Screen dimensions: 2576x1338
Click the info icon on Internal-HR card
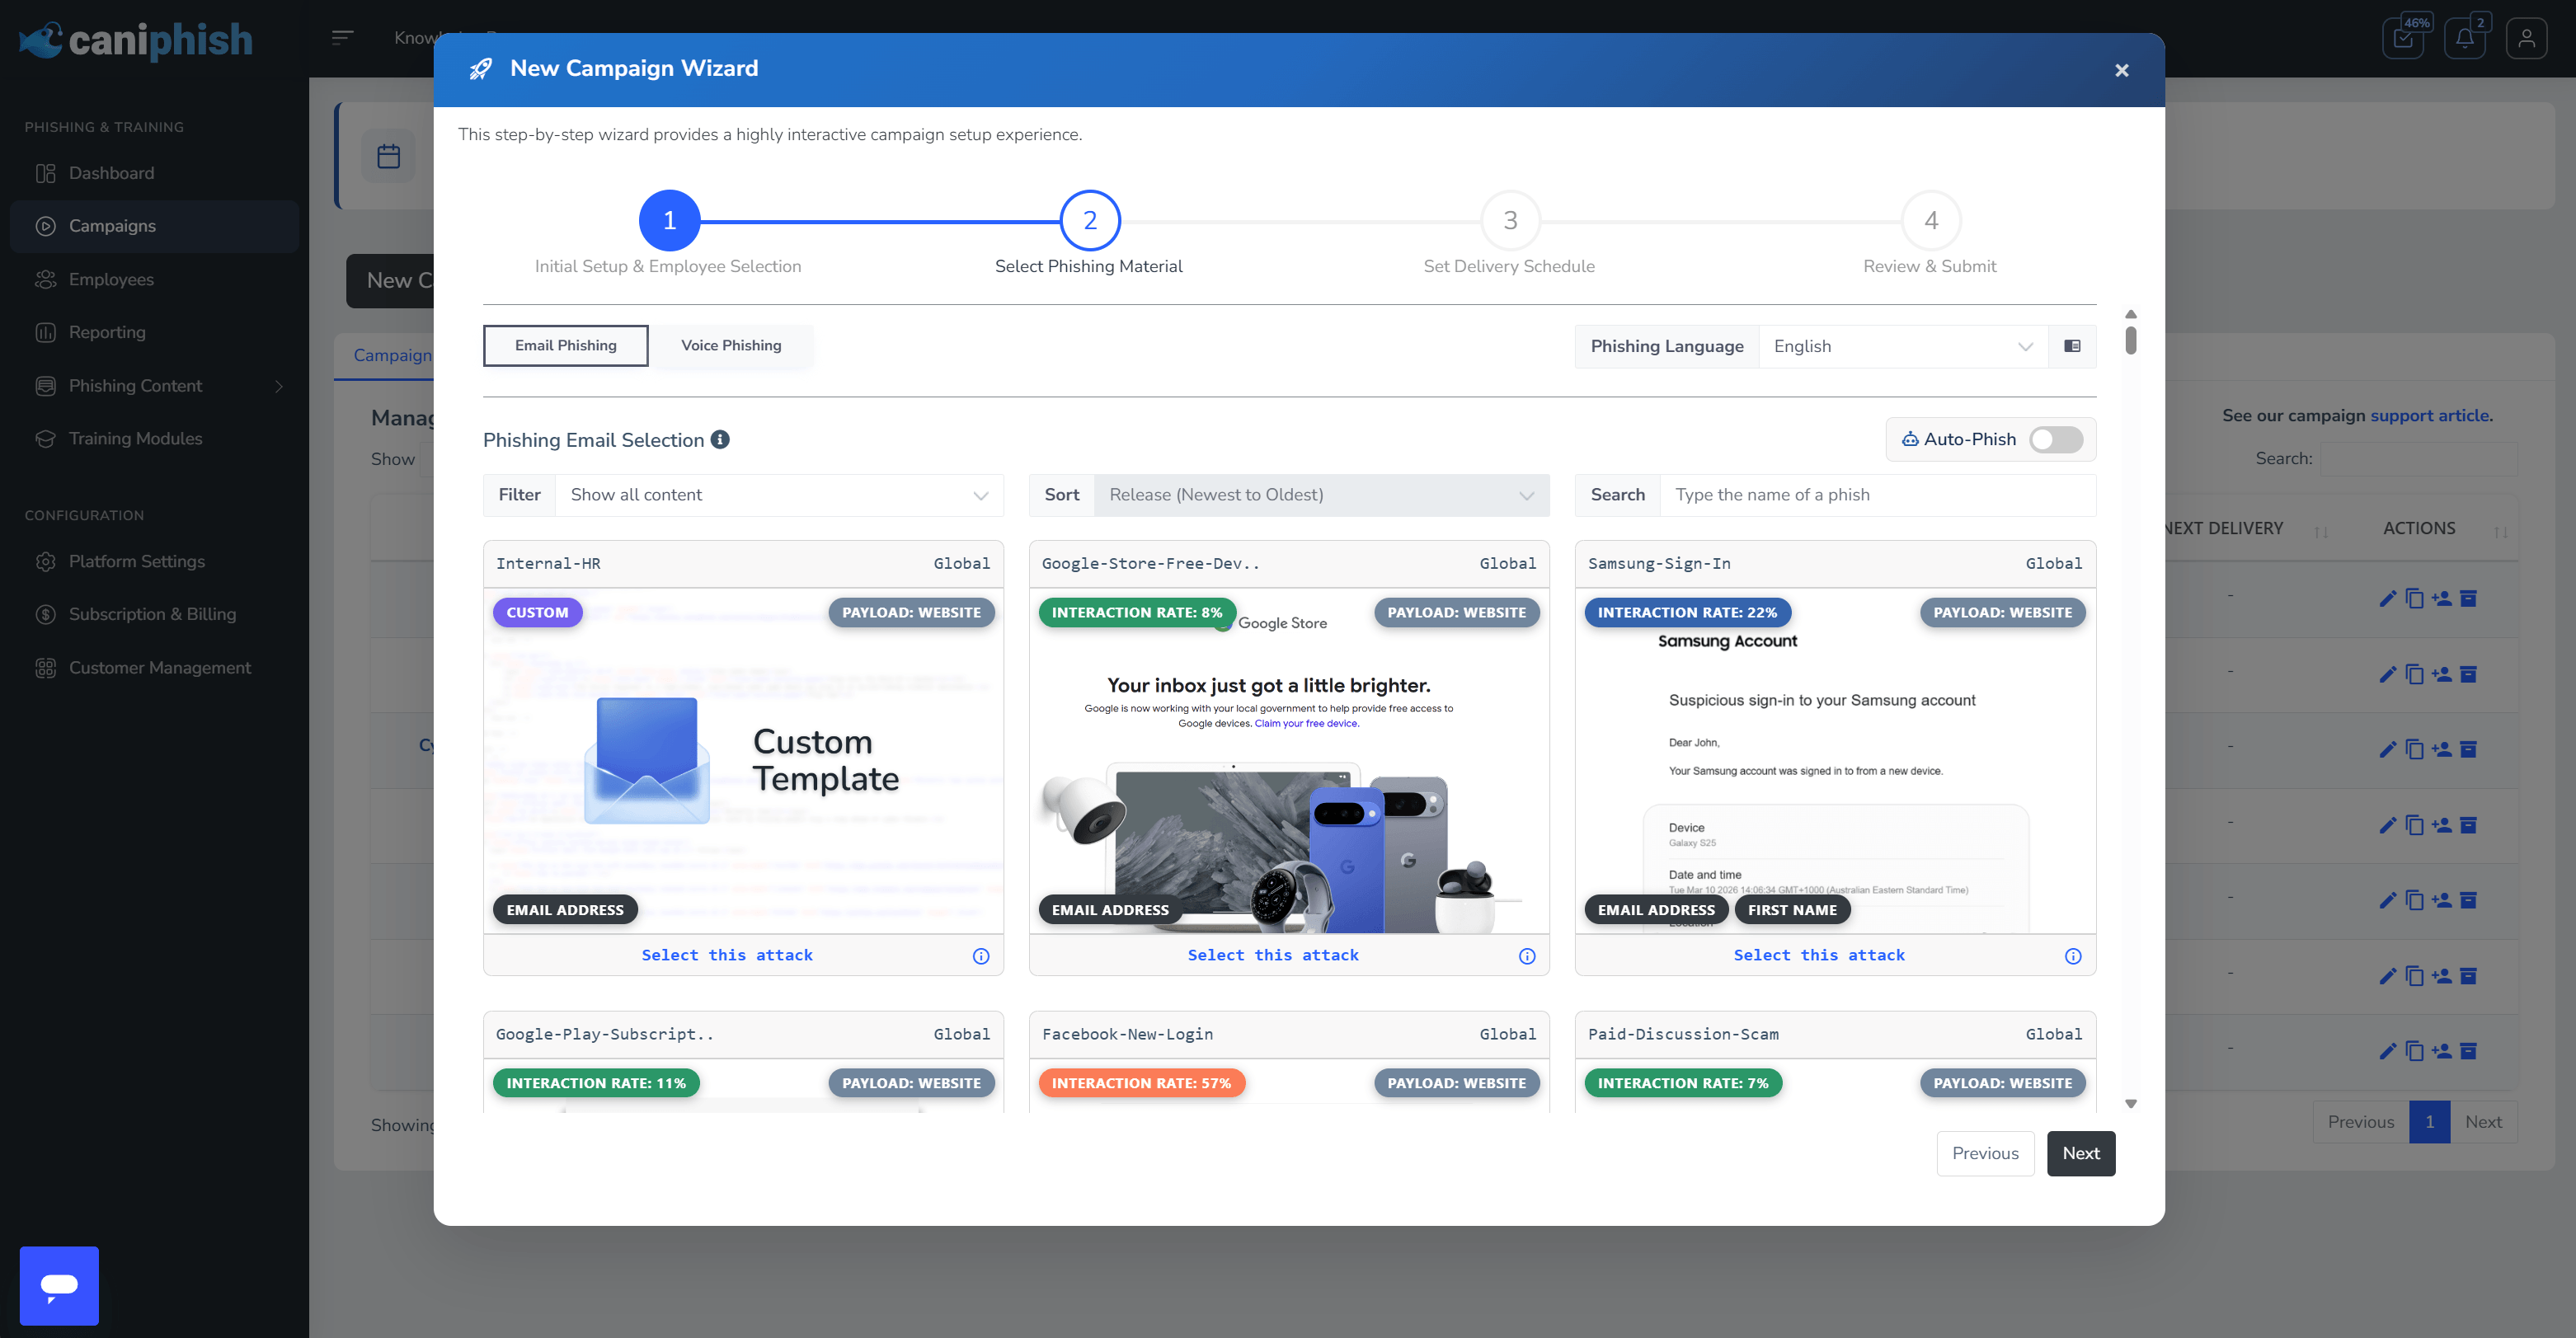(x=981, y=956)
